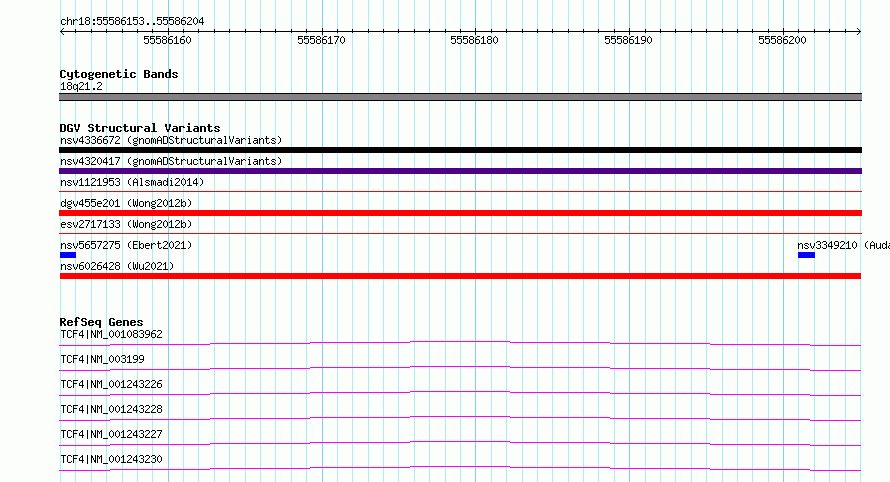Click nsv1121953 (Alsmadi2014) label

132,182
